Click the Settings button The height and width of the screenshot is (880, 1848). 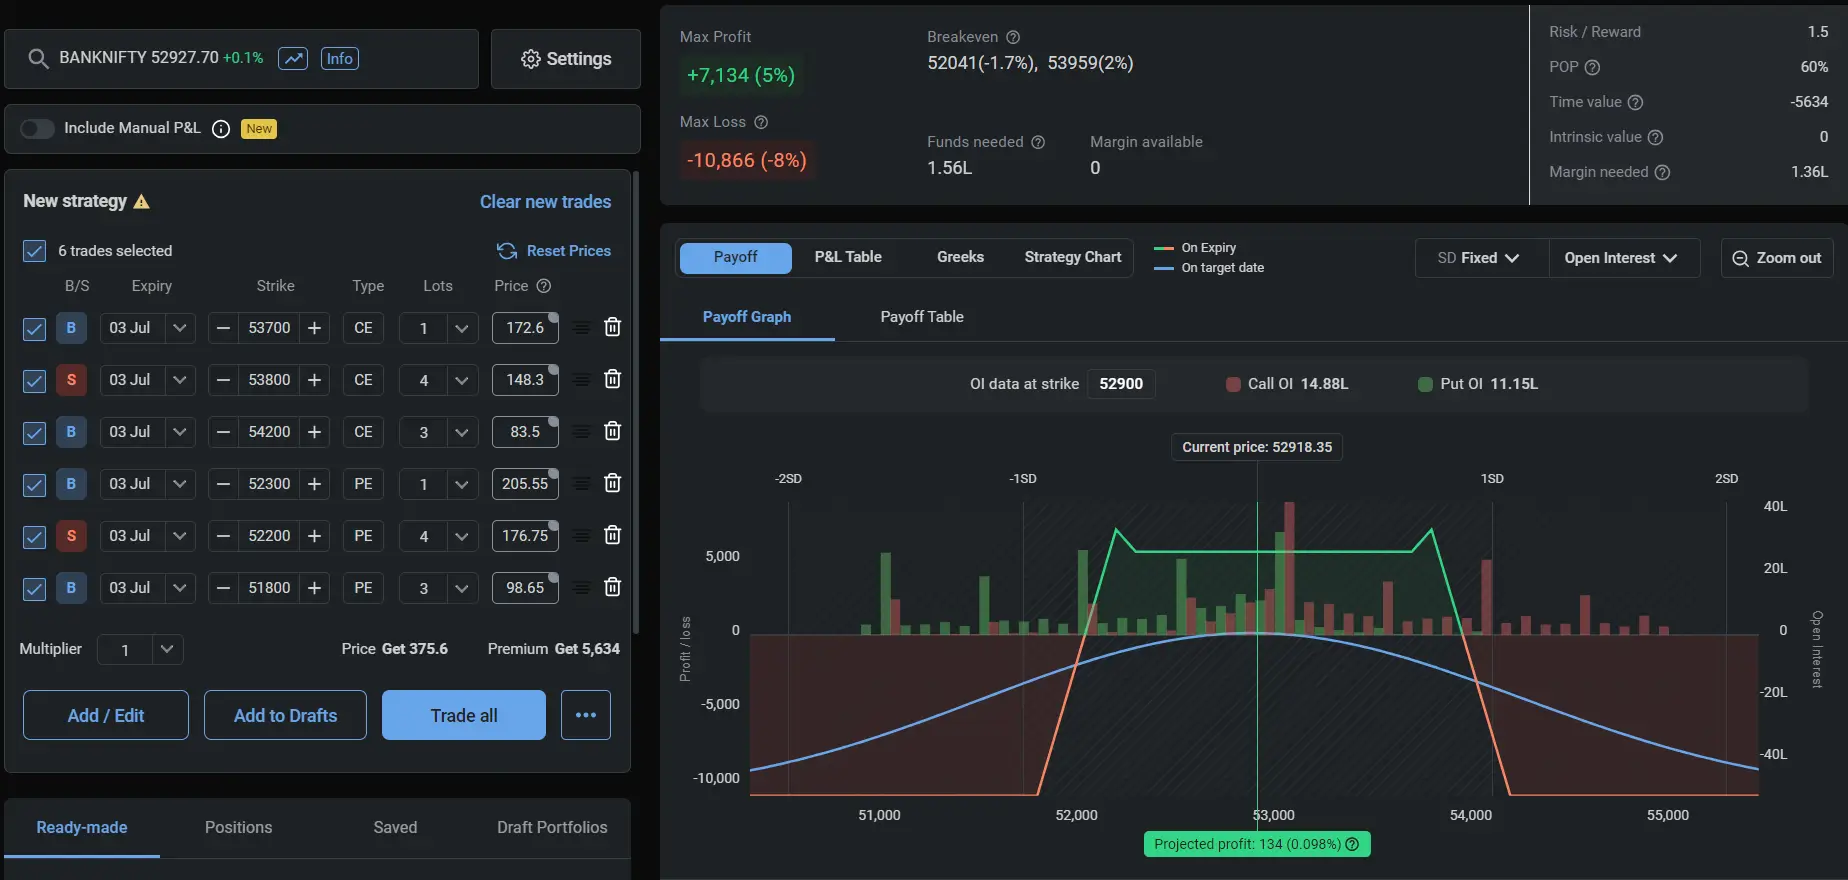(566, 59)
